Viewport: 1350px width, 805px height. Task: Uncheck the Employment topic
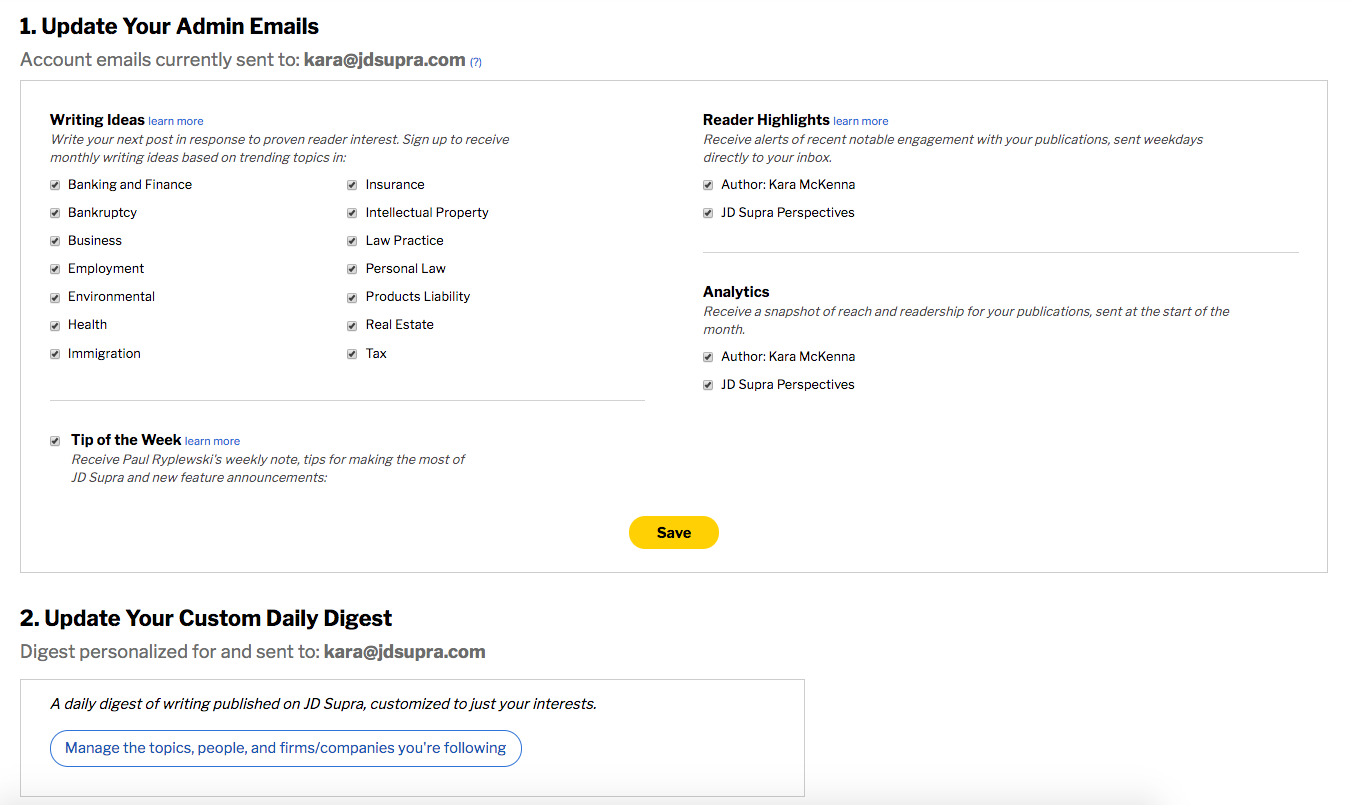pos(55,269)
